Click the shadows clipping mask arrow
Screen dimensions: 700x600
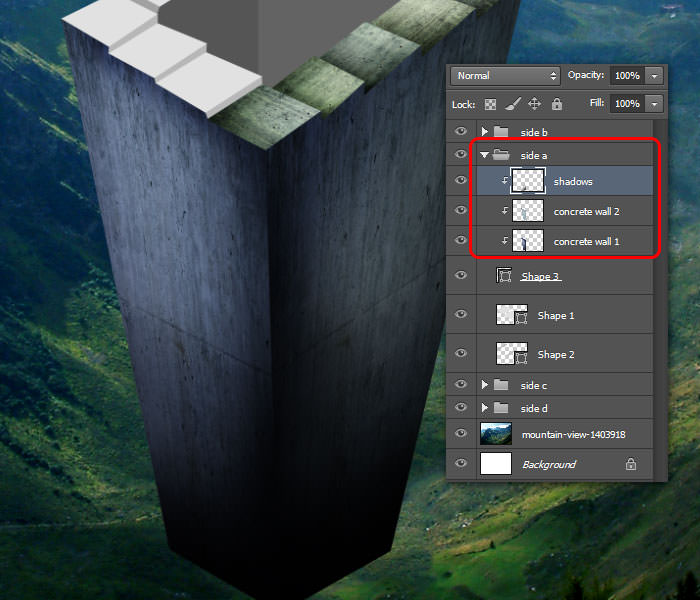504,180
